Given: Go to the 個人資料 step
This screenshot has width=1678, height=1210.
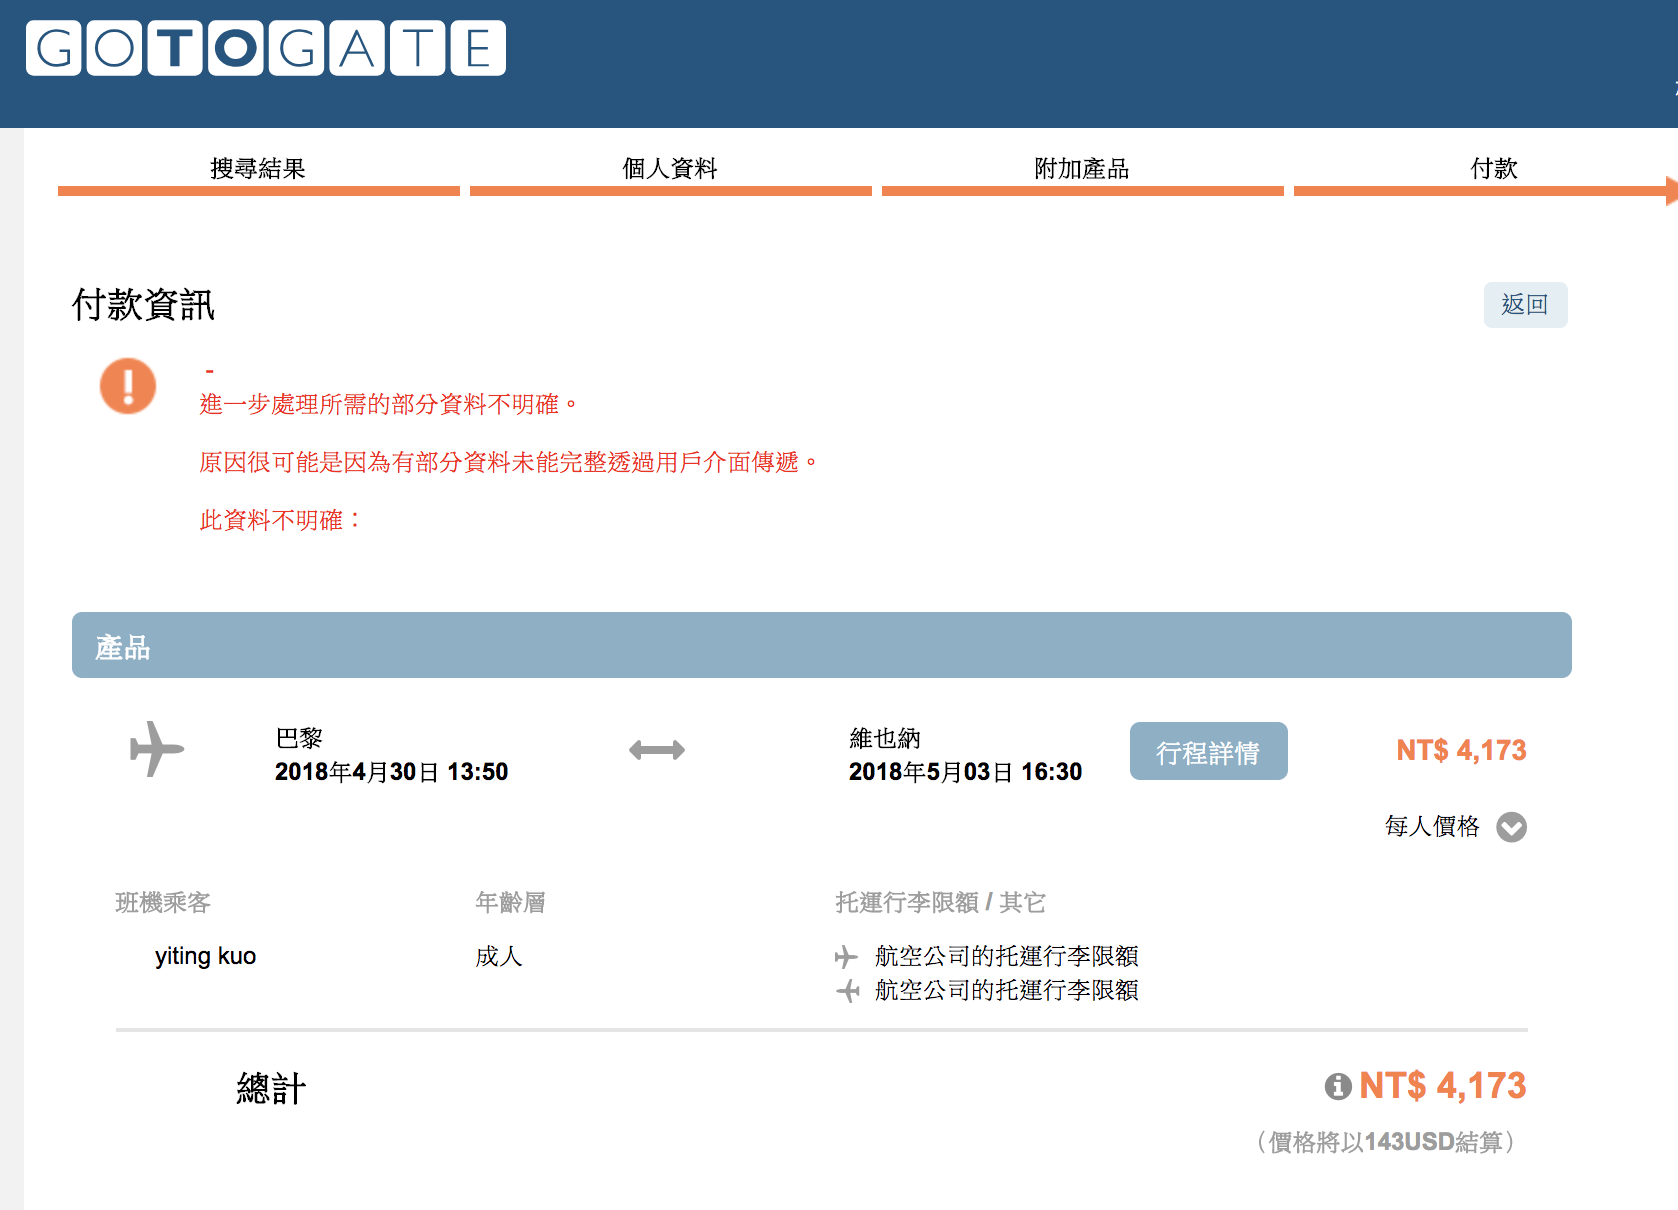Looking at the screenshot, I should [670, 169].
